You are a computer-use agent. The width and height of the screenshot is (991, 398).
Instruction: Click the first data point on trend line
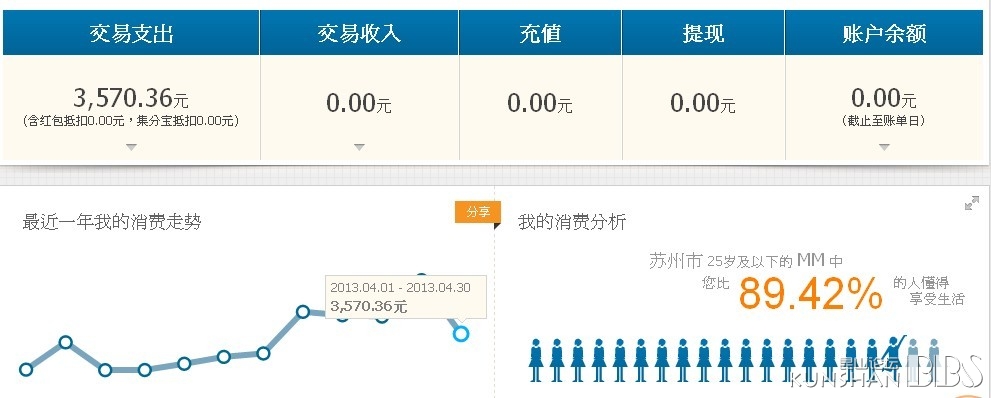[x=26, y=370]
